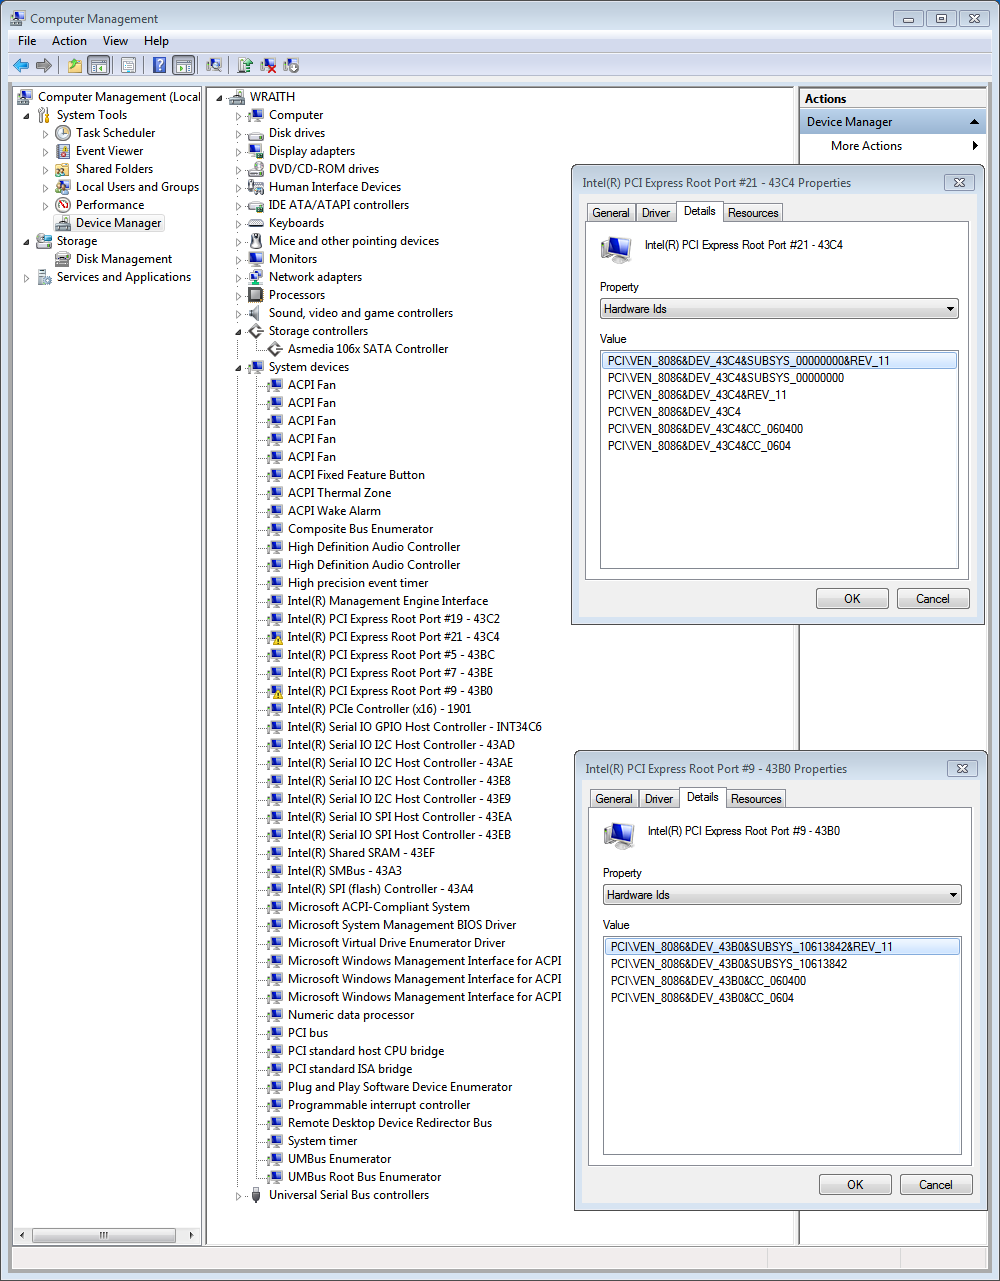
Task: Click the Network adapters category icon
Action: click(x=256, y=277)
